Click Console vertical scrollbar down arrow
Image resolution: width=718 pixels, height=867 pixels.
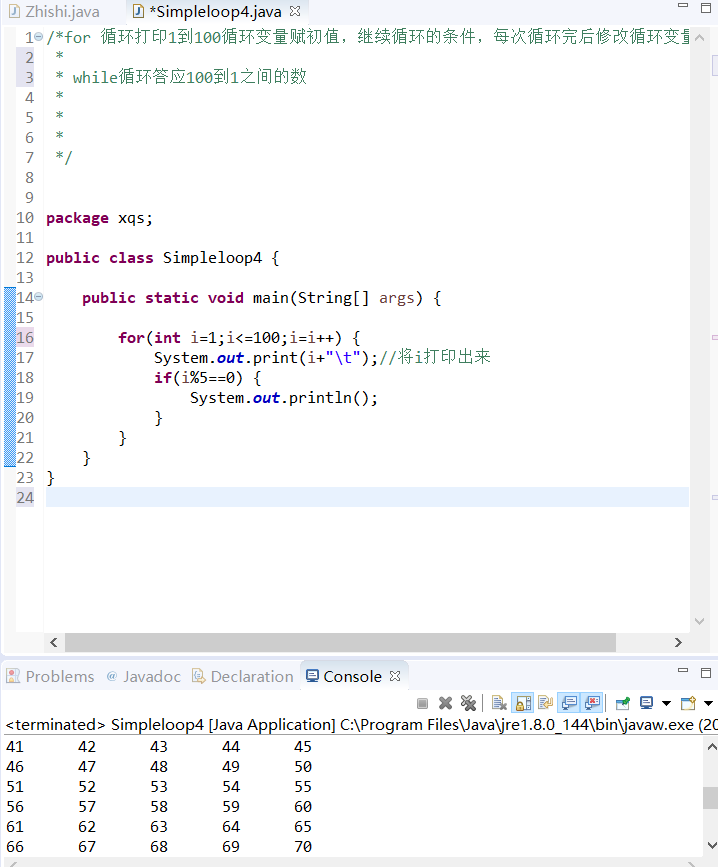pyautogui.click(x=711, y=845)
